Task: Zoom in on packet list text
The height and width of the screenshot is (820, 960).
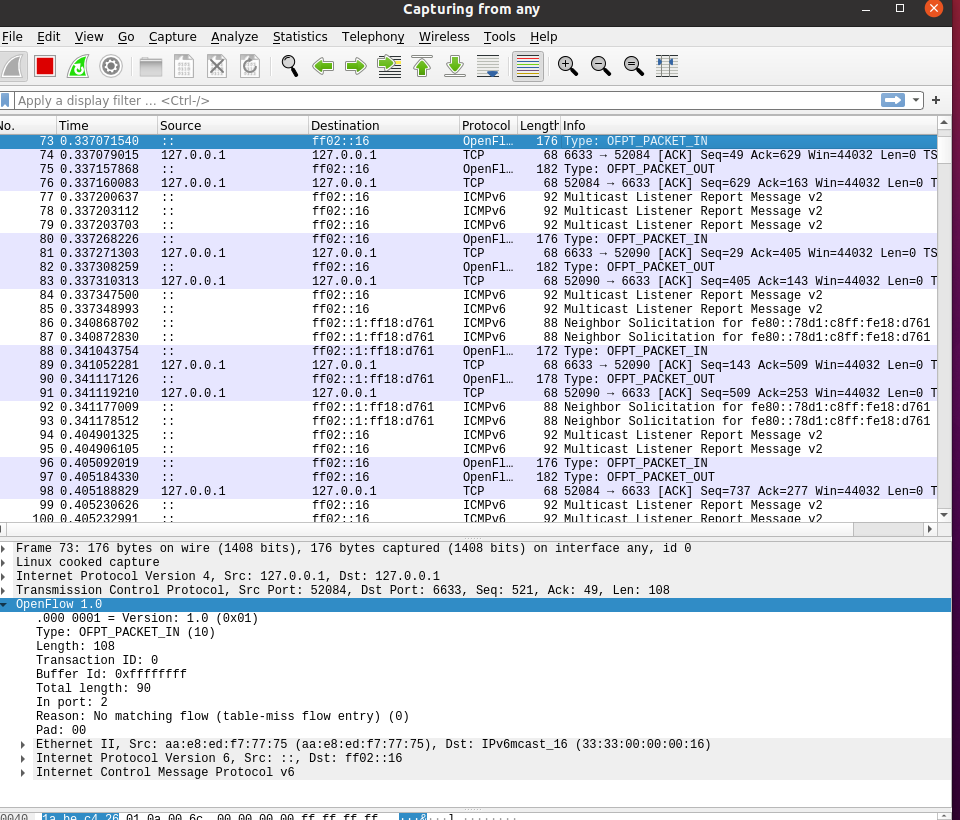Action: pyautogui.click(x=568, y=66)
